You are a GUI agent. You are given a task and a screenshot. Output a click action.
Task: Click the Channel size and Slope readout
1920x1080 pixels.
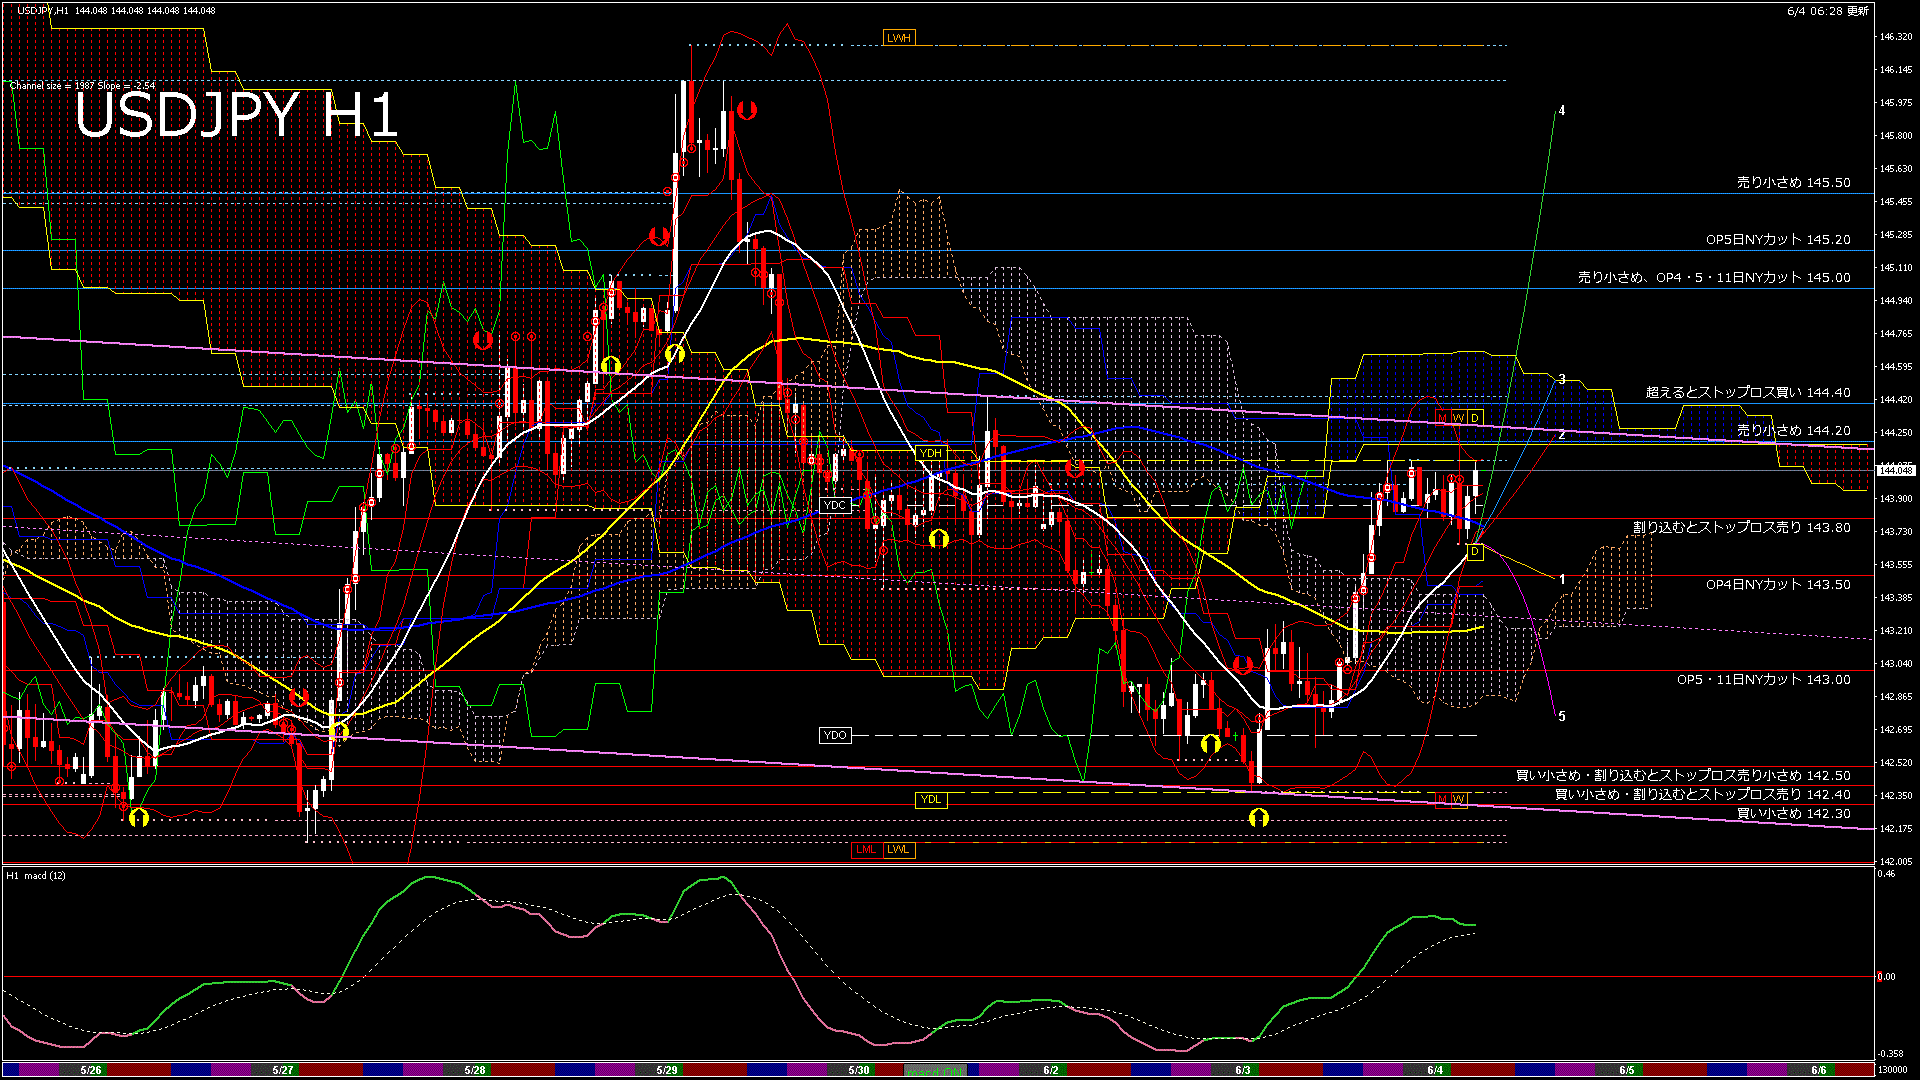coord(82,86)
